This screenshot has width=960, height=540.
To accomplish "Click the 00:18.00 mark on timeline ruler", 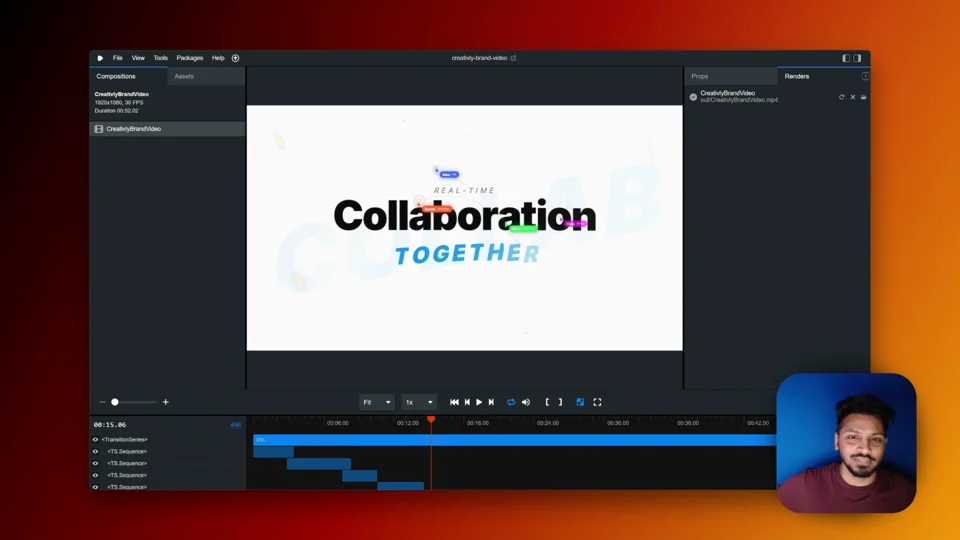I will pyautogui.click(x=478, y=423).
